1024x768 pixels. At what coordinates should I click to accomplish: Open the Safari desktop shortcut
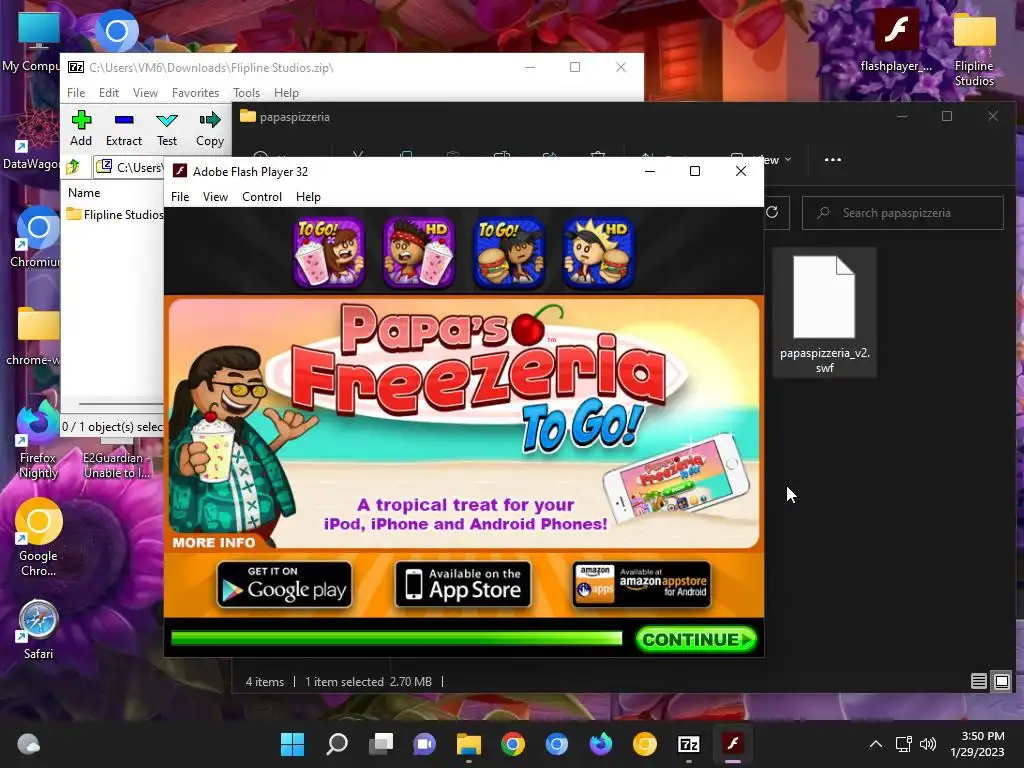[38, 630]
